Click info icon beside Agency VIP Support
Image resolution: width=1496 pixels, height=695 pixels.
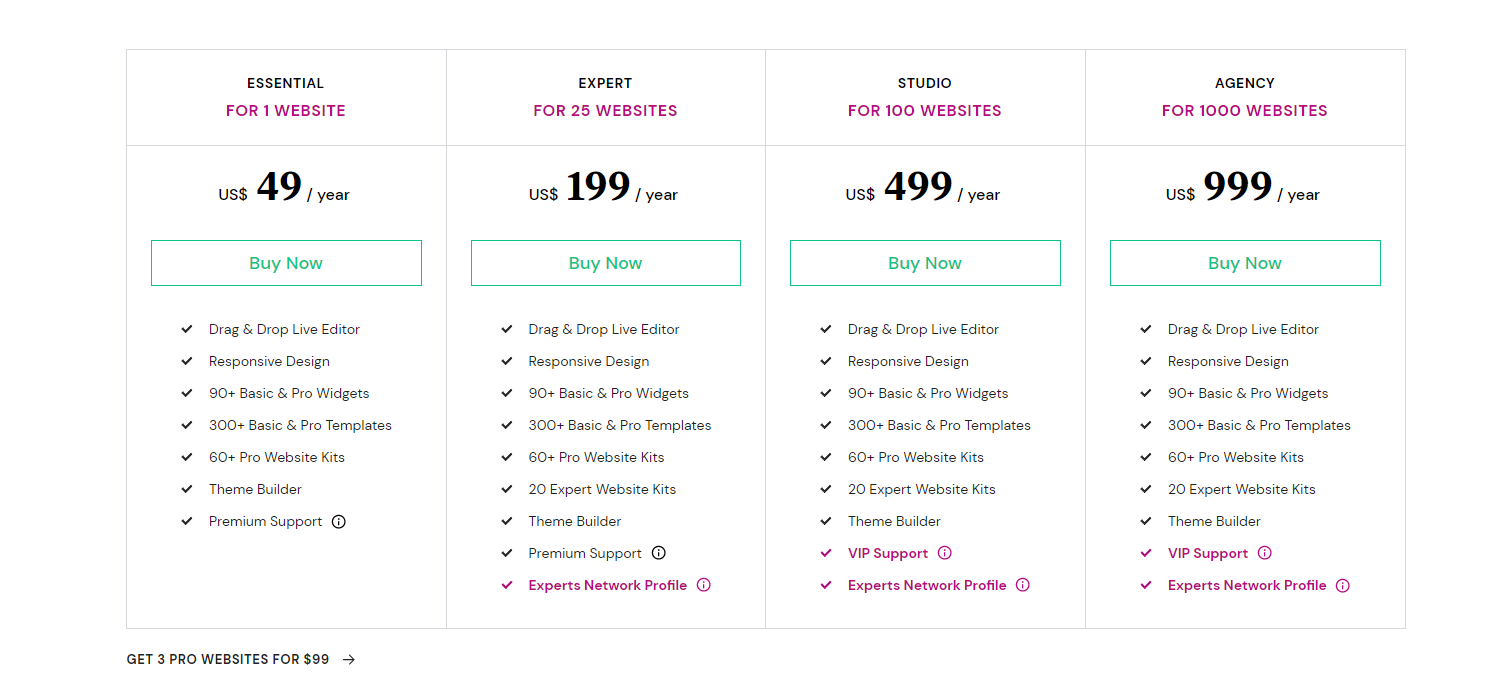click(1264, 553)
